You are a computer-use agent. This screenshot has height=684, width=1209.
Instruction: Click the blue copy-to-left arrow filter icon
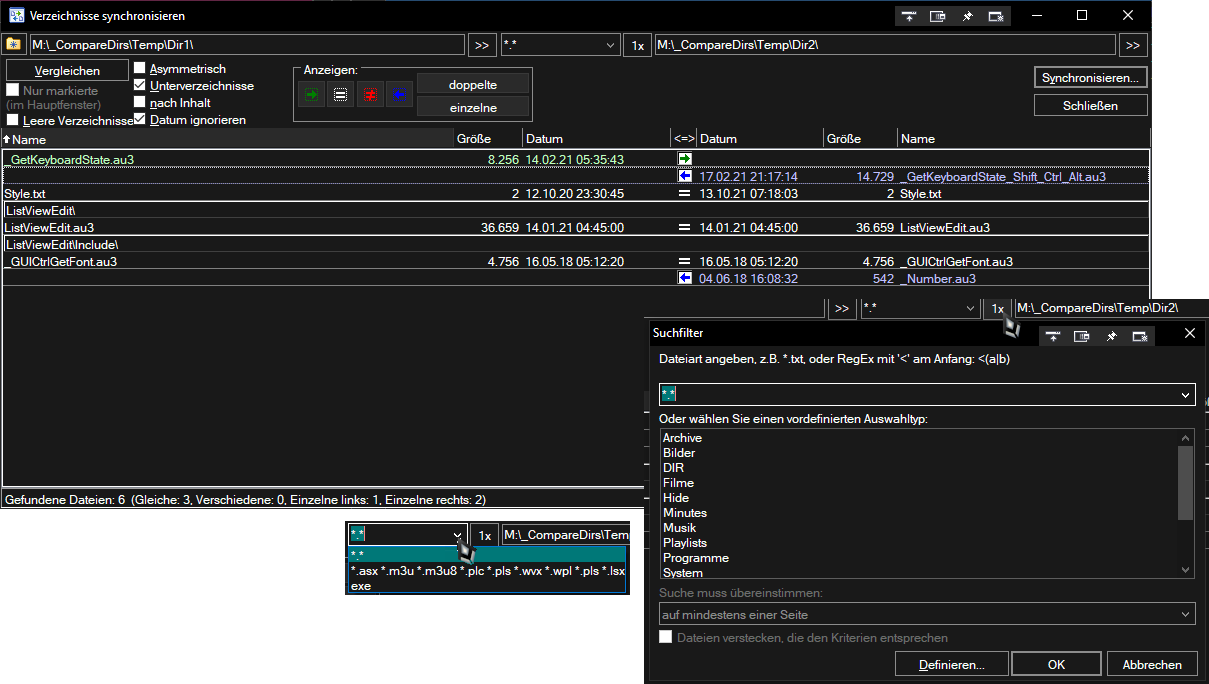399,95
